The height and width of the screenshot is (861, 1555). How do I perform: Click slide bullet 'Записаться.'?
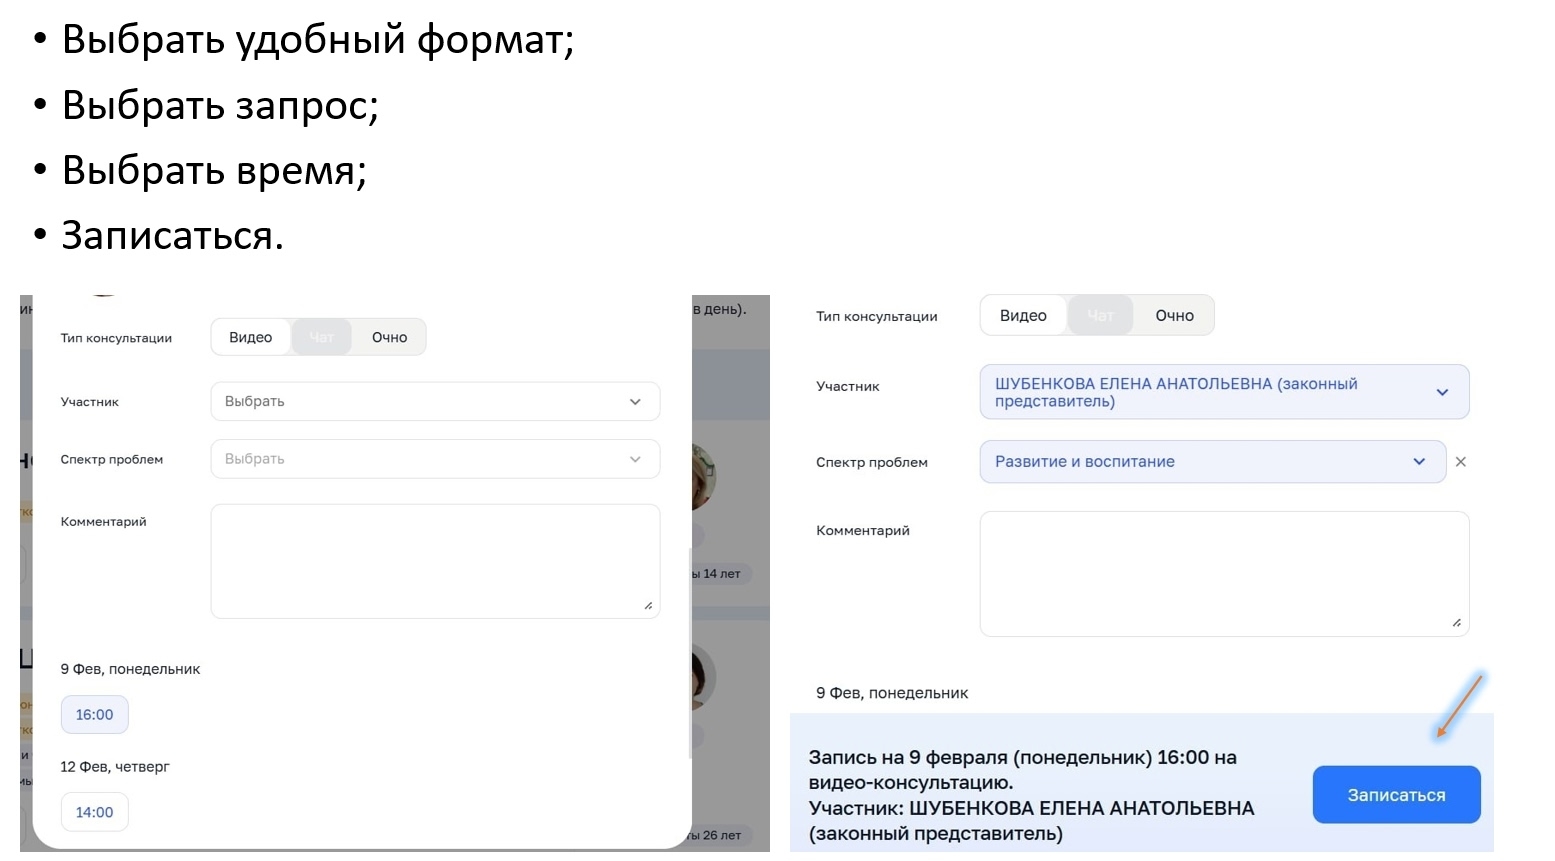pos(173,236)
